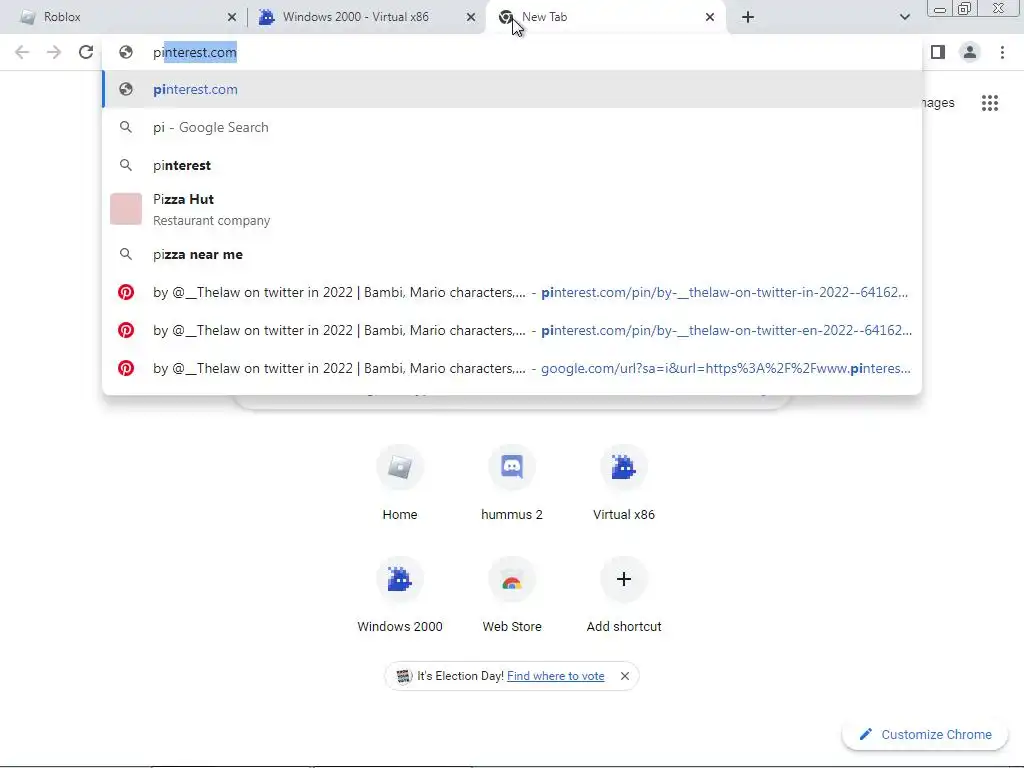Click Pinterest logo of twitter-en-2022 suggestion
This screenshot has width=1024, height=768.
126,330
